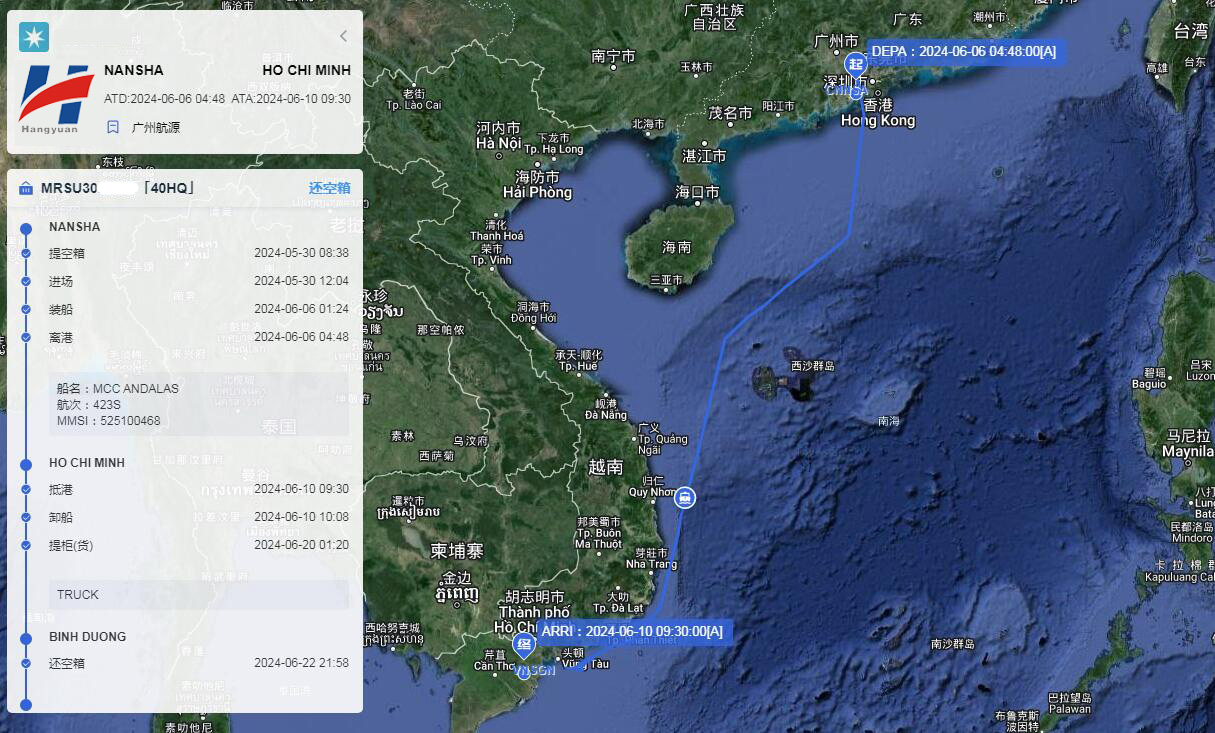Image resolution: width=1215 pixels, height=733 pixels.
Task: Click the final 还空箱 checkmark under BINH DUONG
Action: click(x=27, y=663)
